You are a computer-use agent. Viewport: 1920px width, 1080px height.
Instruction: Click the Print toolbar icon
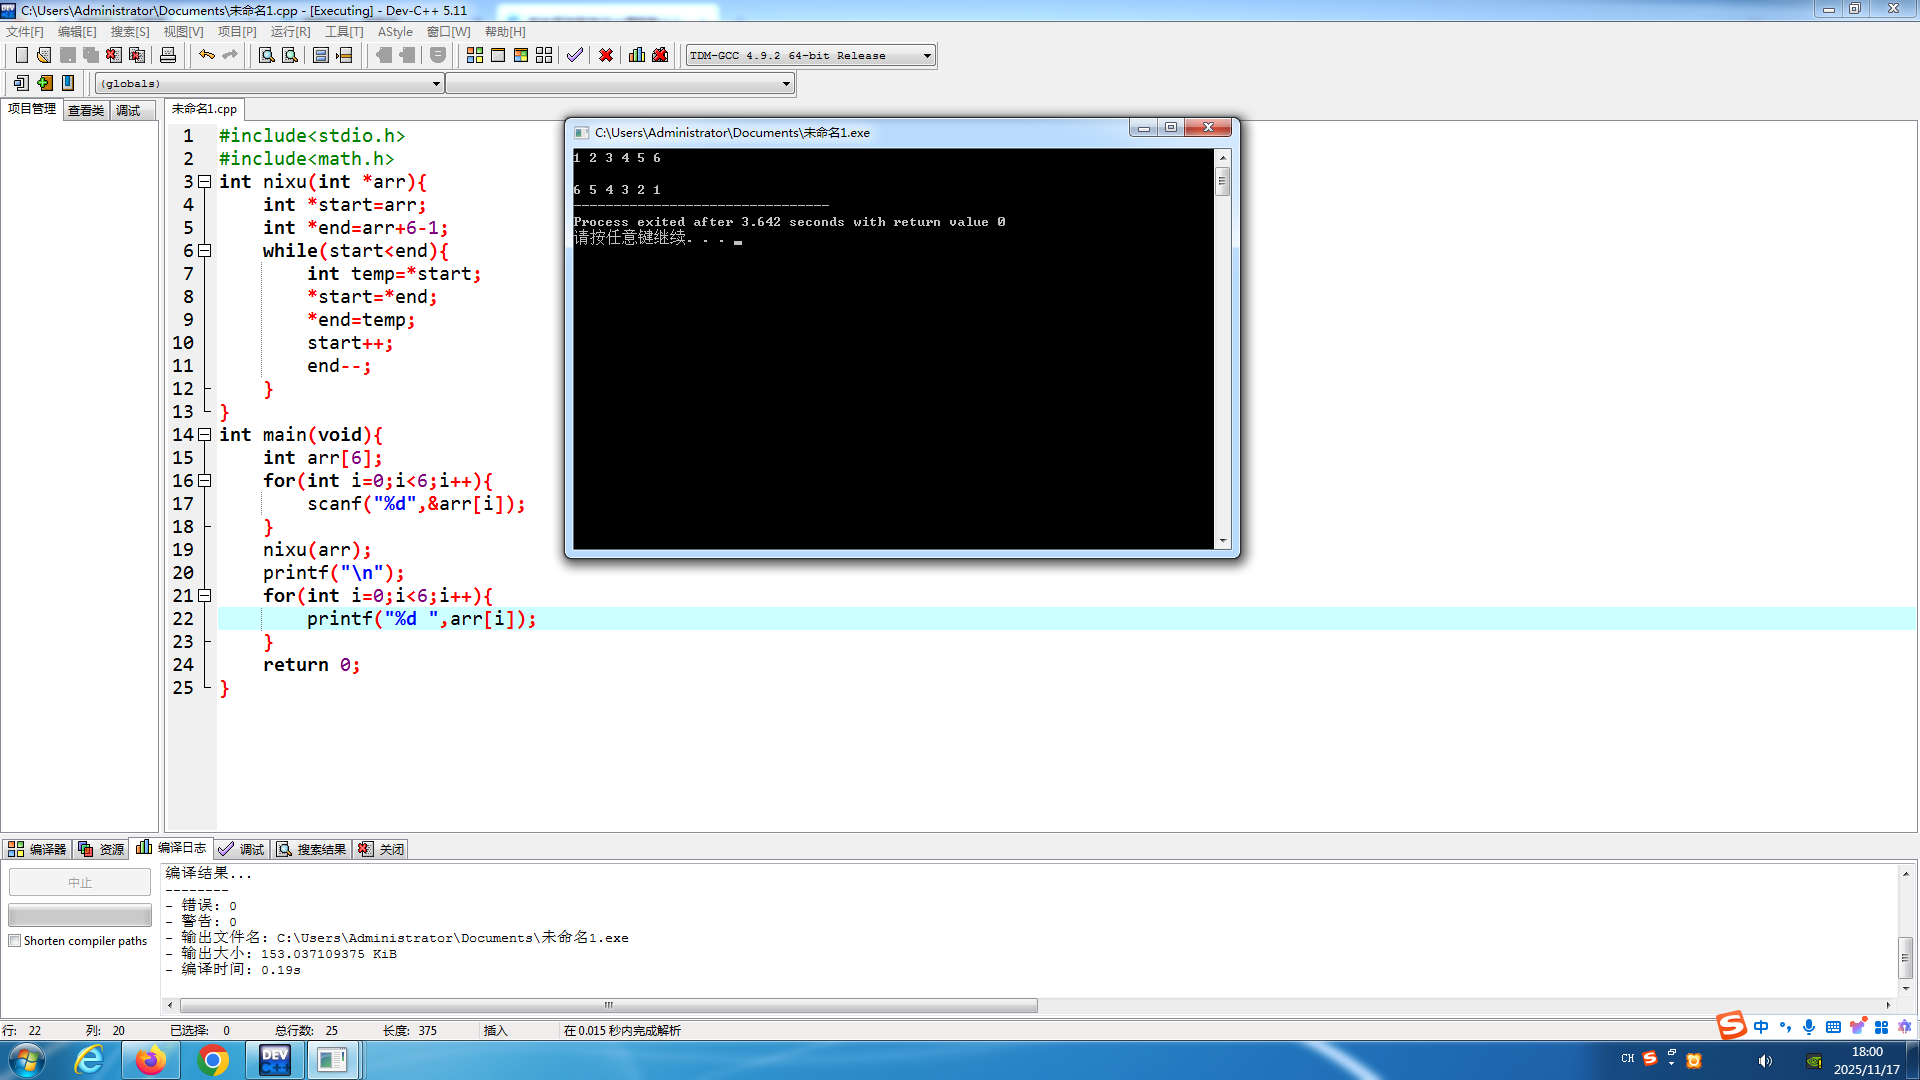click(x=168, y=55)
